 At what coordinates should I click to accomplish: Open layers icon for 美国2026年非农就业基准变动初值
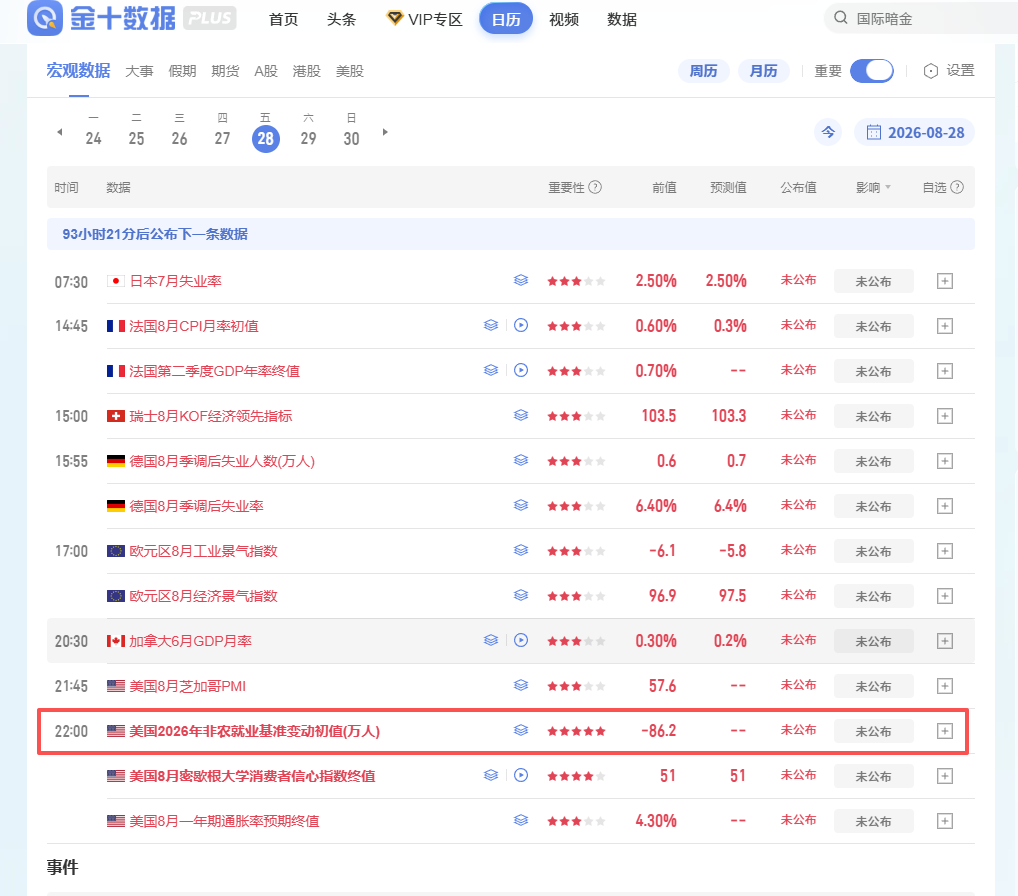[521, 730]
